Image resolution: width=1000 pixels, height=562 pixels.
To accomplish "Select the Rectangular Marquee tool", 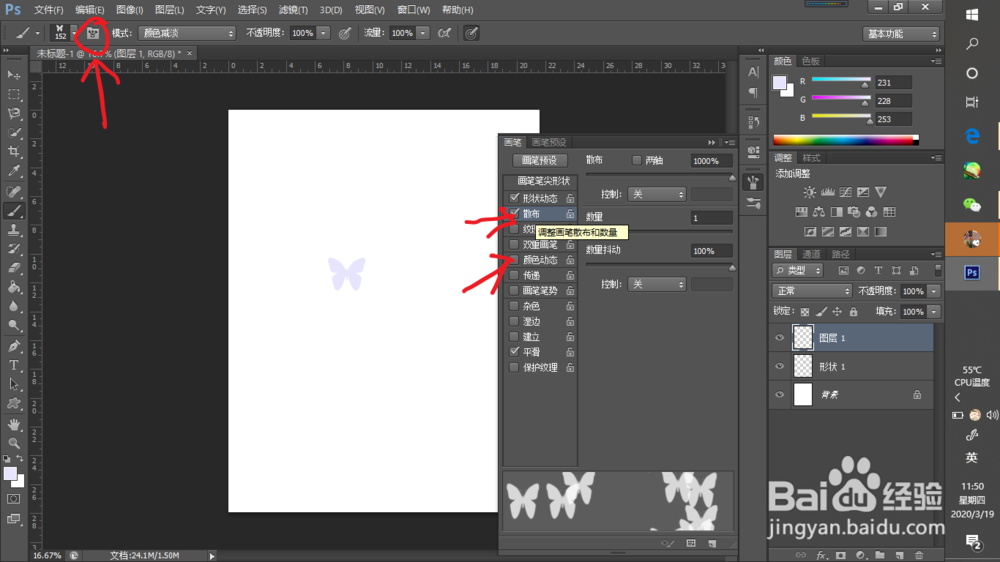I will (13, 94).
